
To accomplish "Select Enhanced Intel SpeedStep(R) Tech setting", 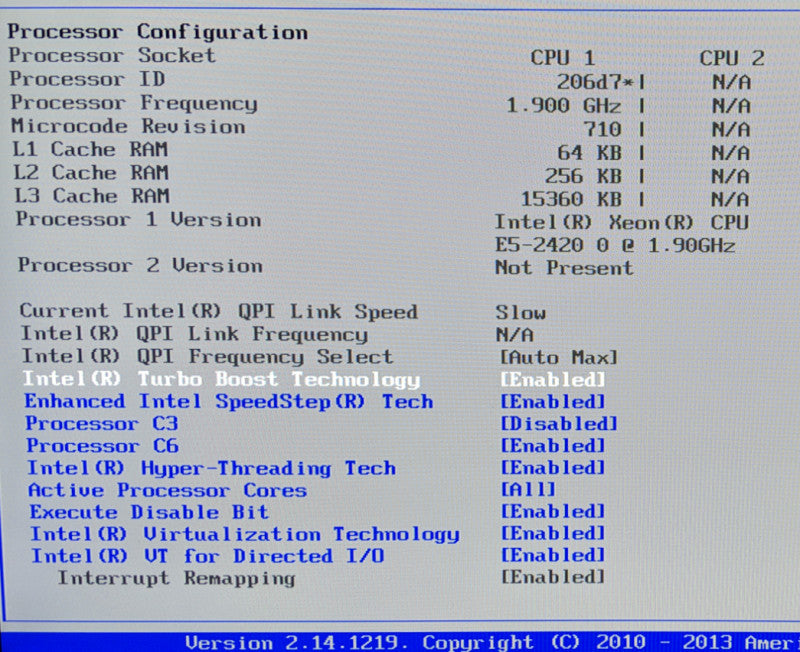I will click(x=229, y=402).
